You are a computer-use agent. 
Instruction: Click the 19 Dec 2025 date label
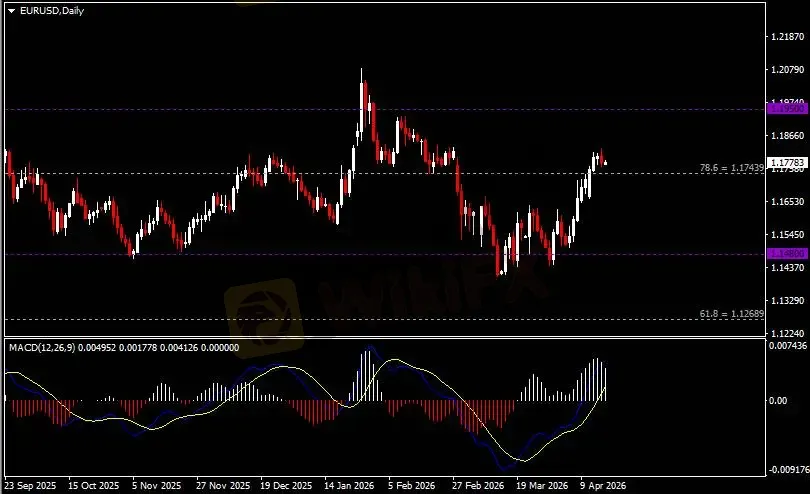tap(286, 486)
